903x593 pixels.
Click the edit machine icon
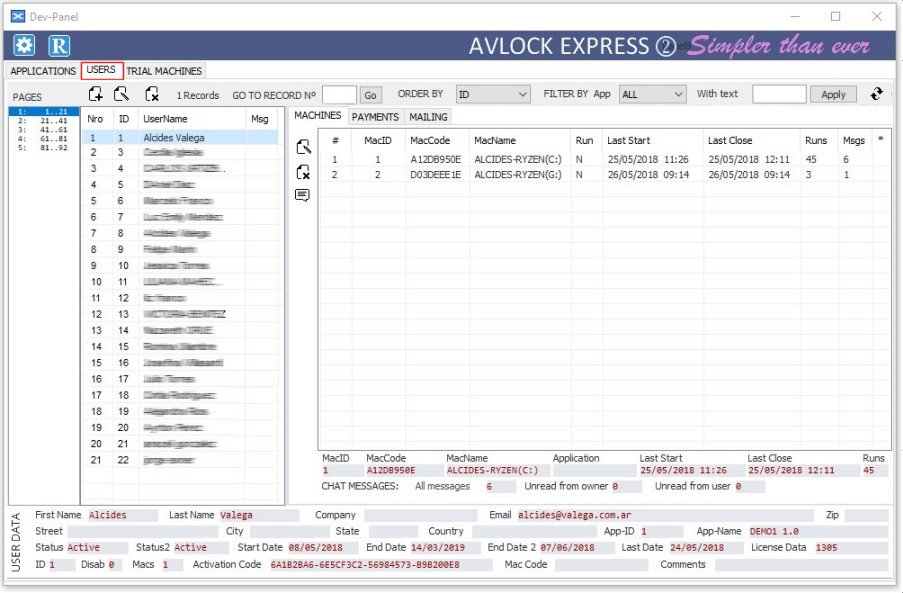point(303,147)
